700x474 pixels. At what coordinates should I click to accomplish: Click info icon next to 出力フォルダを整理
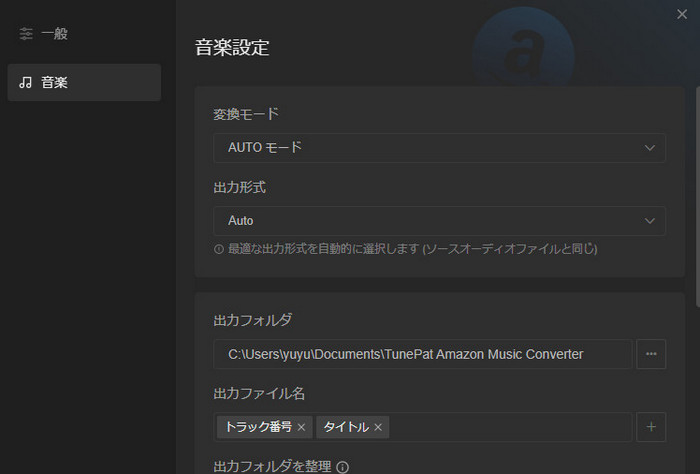[342, 467]
